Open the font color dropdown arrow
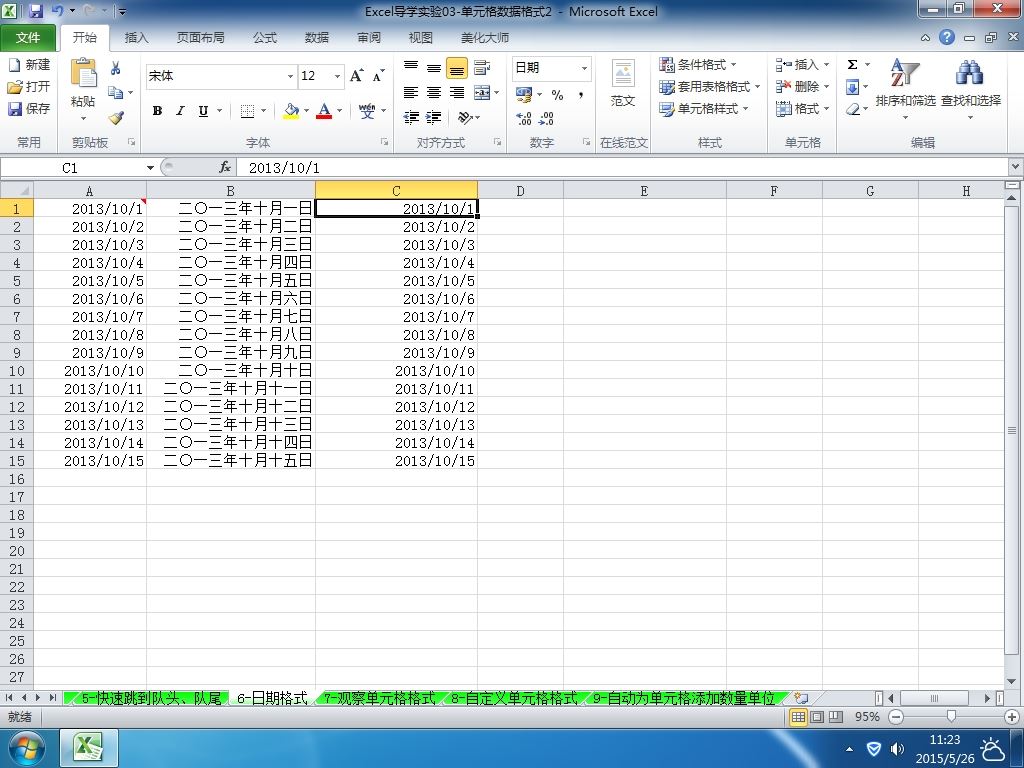The image size is (1024, 768). (x=340, y=111)
